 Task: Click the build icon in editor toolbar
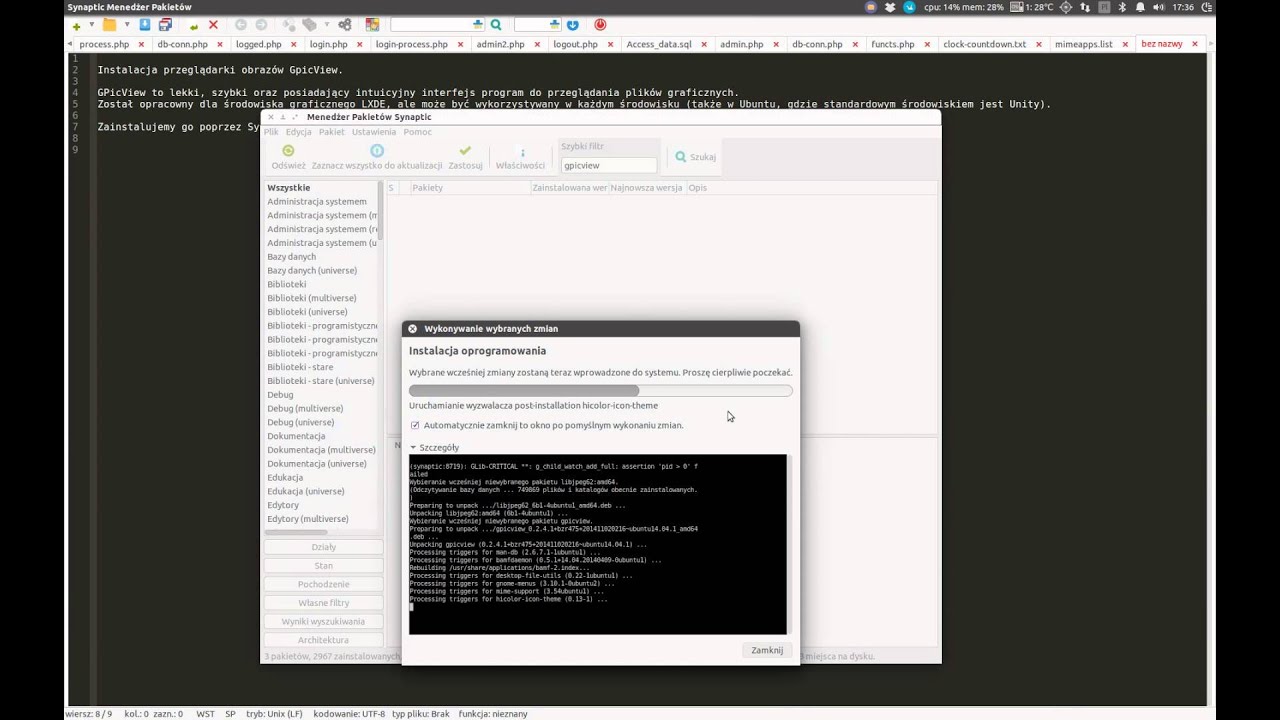coord(310,24)
